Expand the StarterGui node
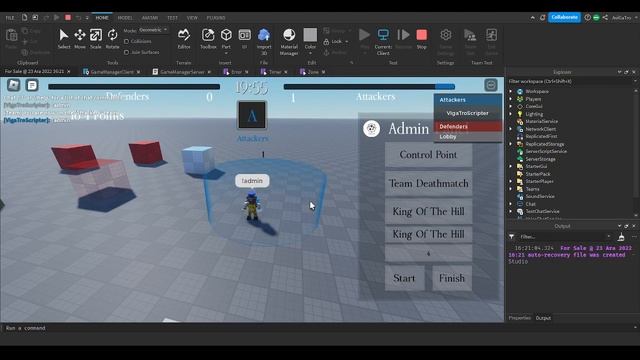The width and height of the screenshot is (640, 360). pos(511,166)
